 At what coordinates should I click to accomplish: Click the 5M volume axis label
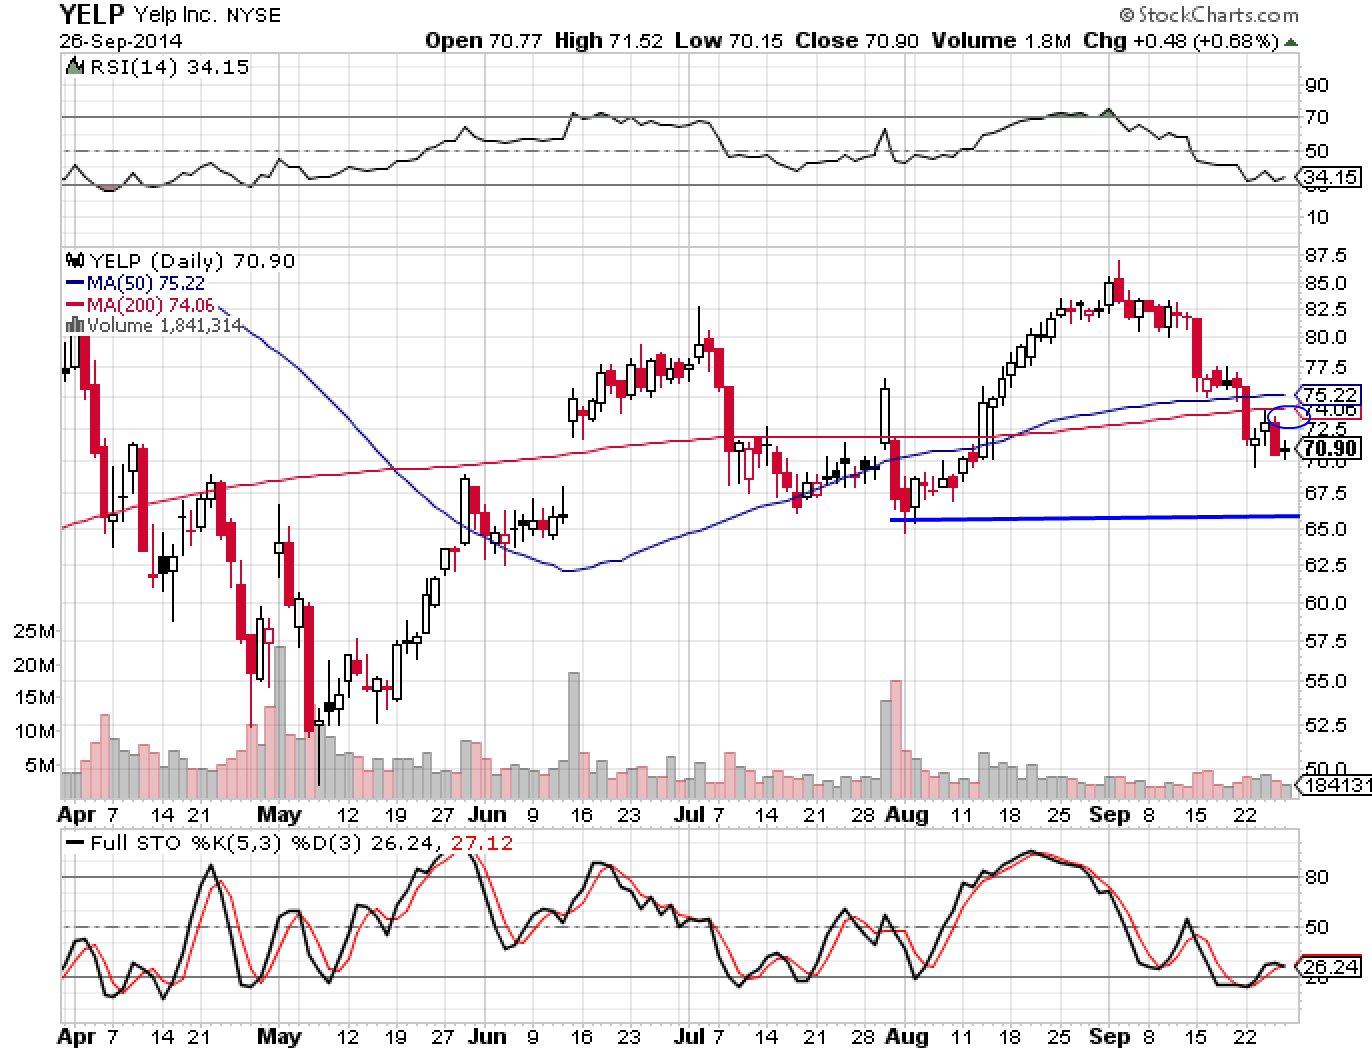(41, 766)
